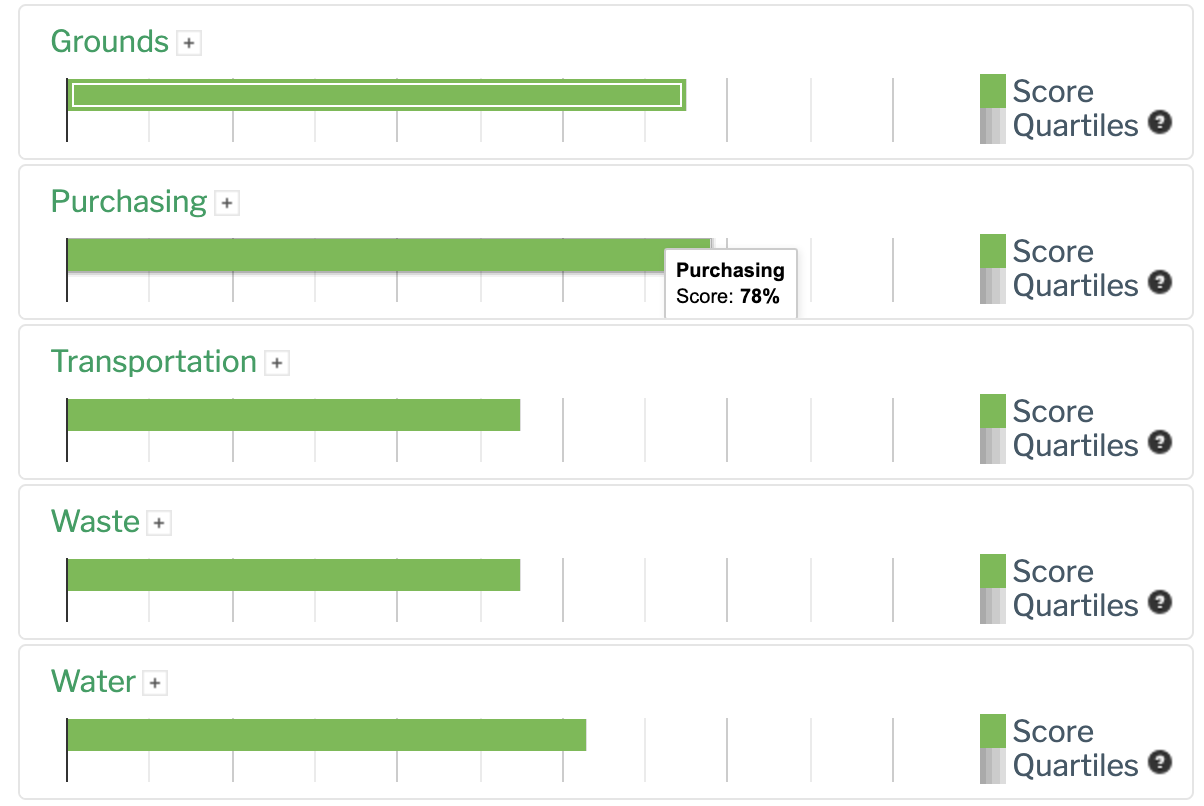This screenshot has width=1204, height=806.
Task: Open the Transportation category link
Action: [154, 362]
